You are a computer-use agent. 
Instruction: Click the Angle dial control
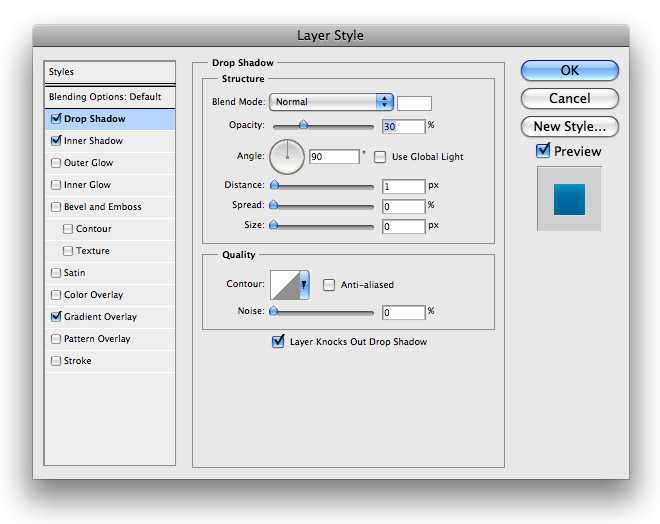[287, 157]
